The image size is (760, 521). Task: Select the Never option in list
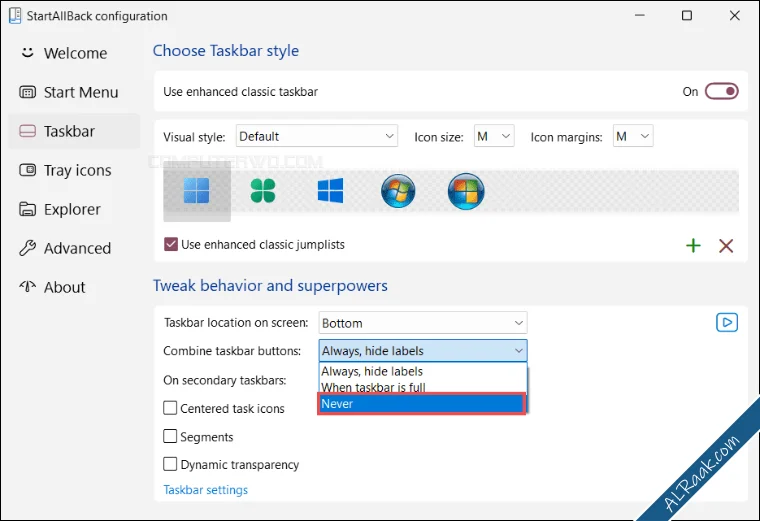[x=422, y=404]
